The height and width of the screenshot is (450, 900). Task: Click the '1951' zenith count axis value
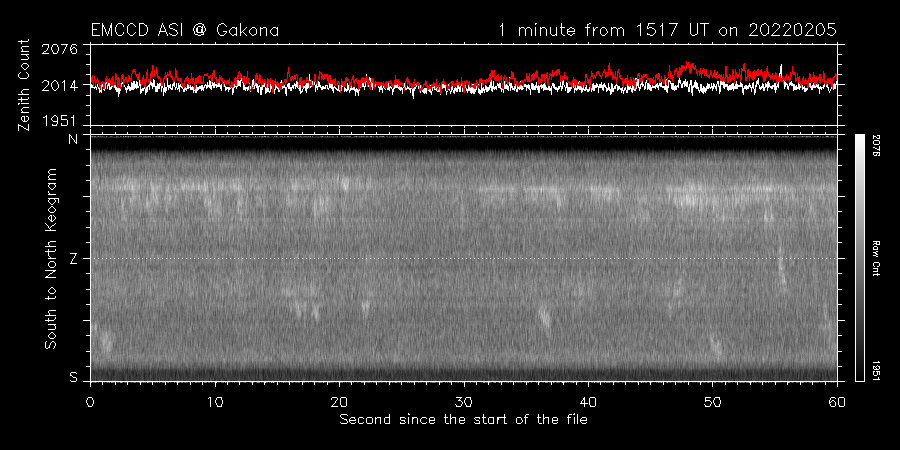(x=60, y=121)
